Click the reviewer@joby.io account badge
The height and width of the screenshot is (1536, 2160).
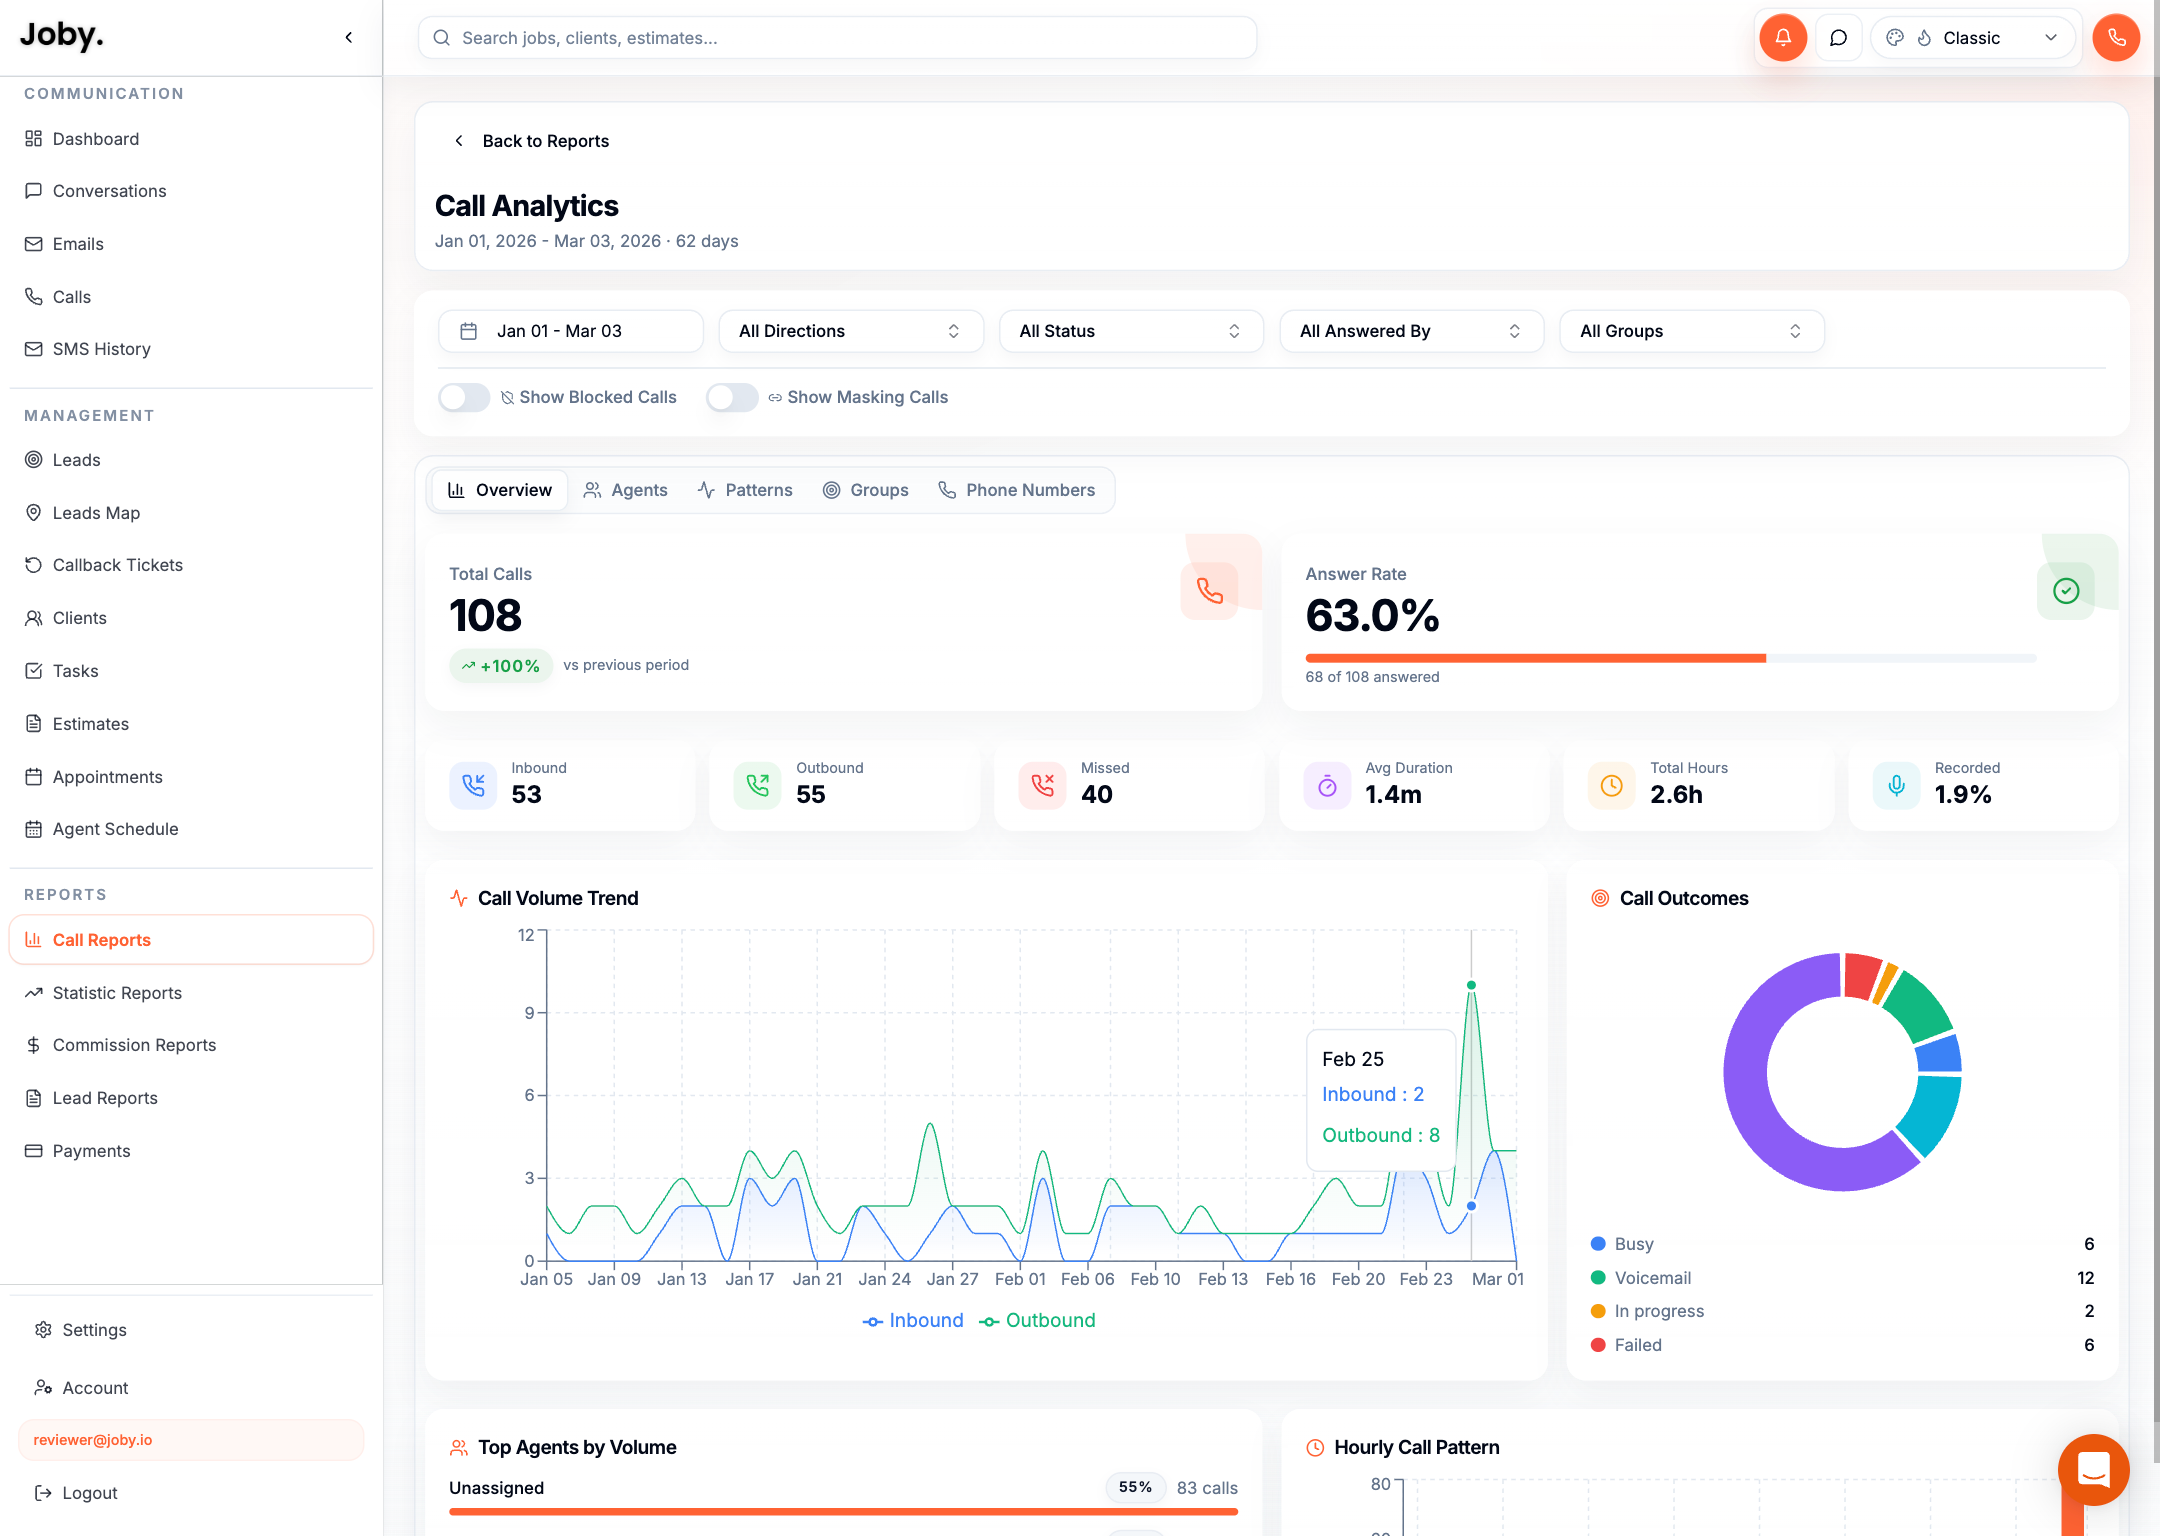(x=190, y=1440)
